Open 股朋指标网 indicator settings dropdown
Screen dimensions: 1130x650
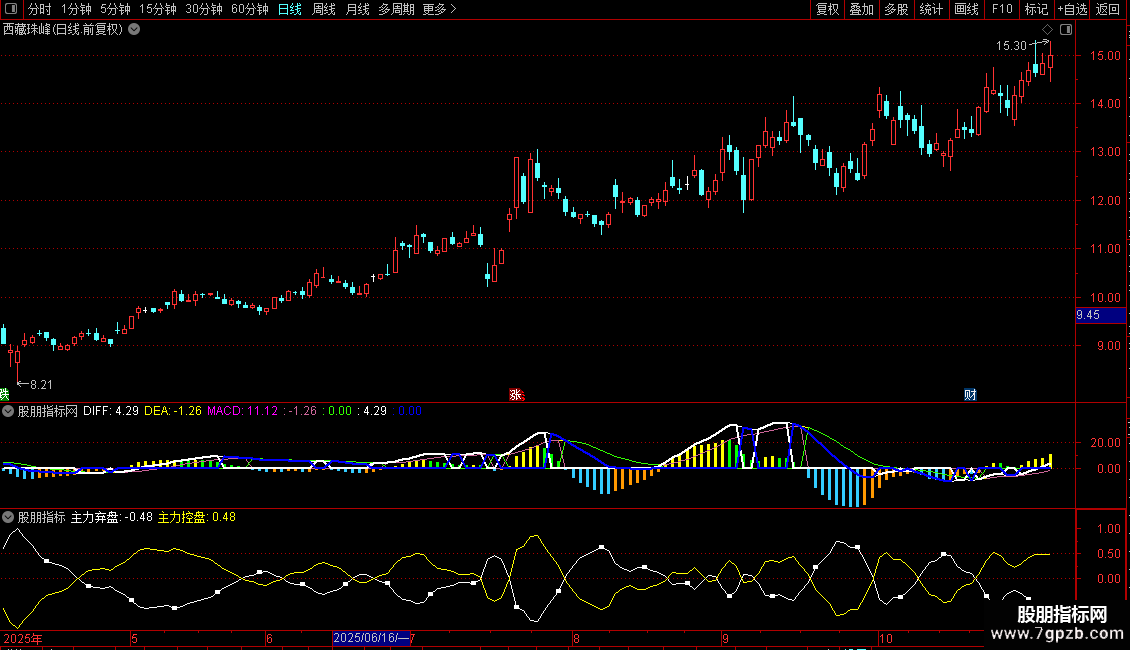coord(8,411)
